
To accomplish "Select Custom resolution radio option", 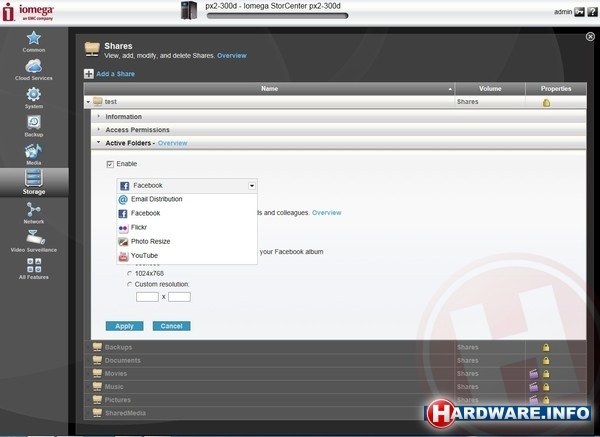I will (x=129, y=284).
